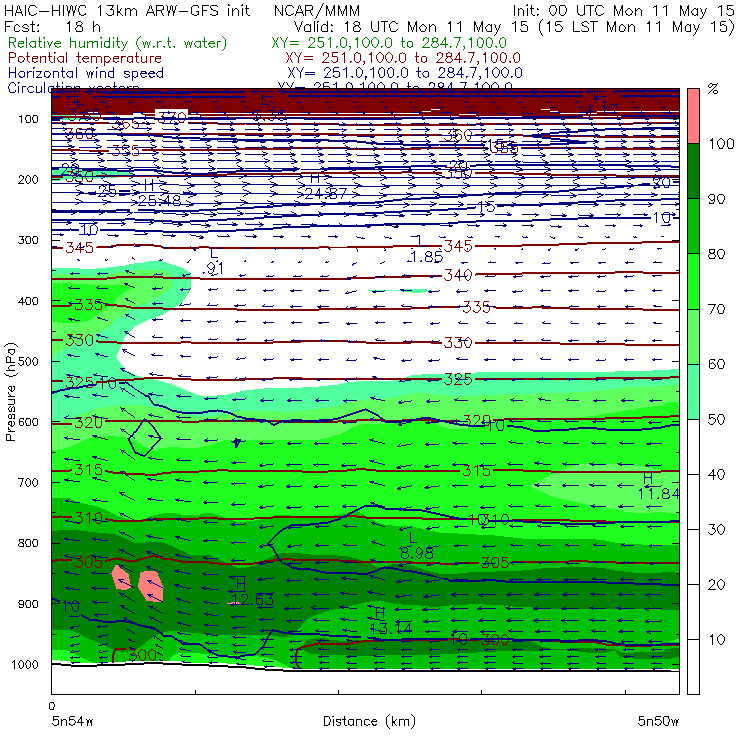This screenshot has height=740, width=740.
Task: Select the 'Fcst: 18 h' label
Action: tap(52, 26)
